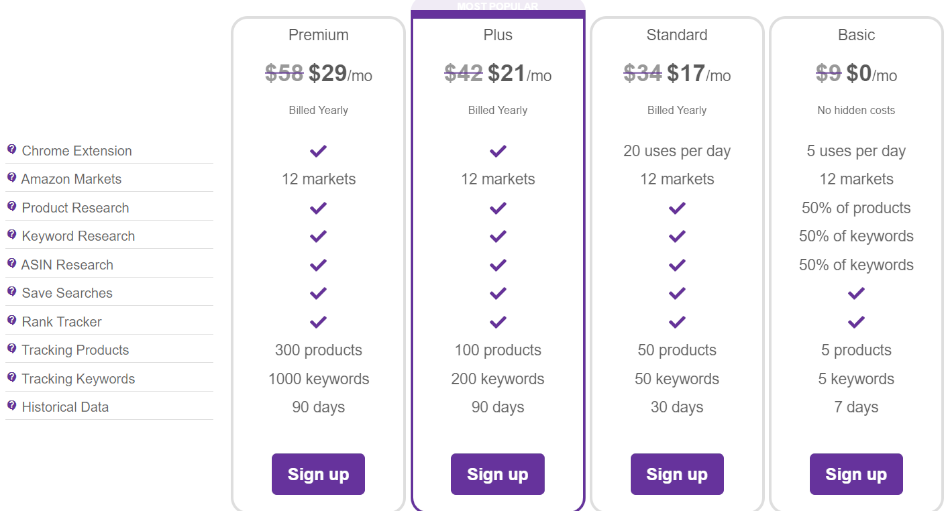950x511 pixels.
Task: Click question icon beside Keyword Research
Action: click(x=12, y=235)
